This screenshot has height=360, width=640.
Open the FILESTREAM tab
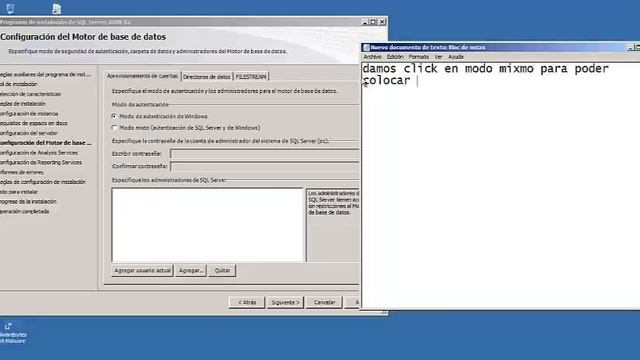tap(251, 77)
